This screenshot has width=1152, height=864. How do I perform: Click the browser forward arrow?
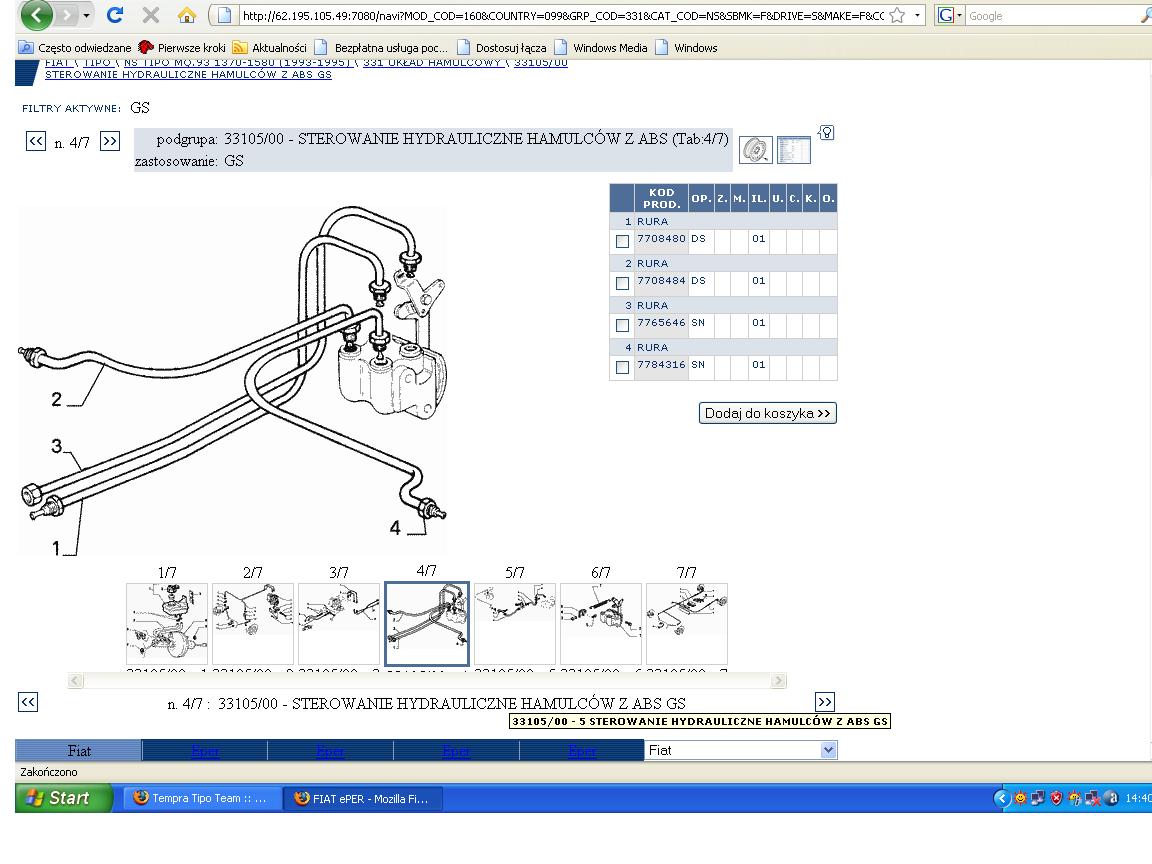coord(66,15)
